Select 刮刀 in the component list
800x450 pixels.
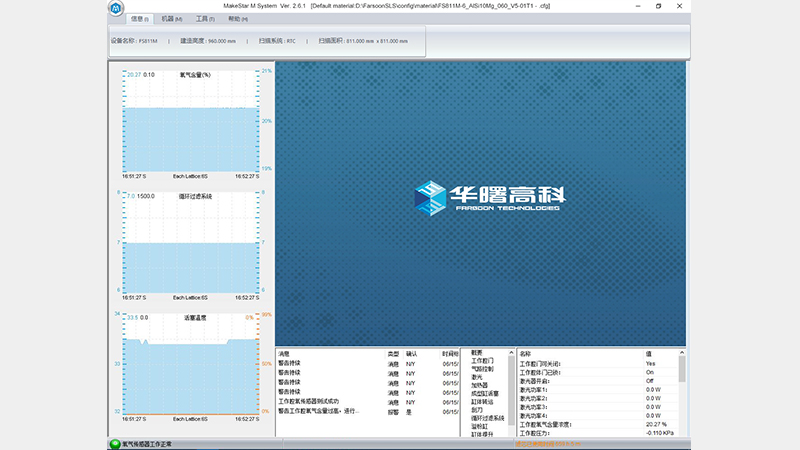point(477,410)
